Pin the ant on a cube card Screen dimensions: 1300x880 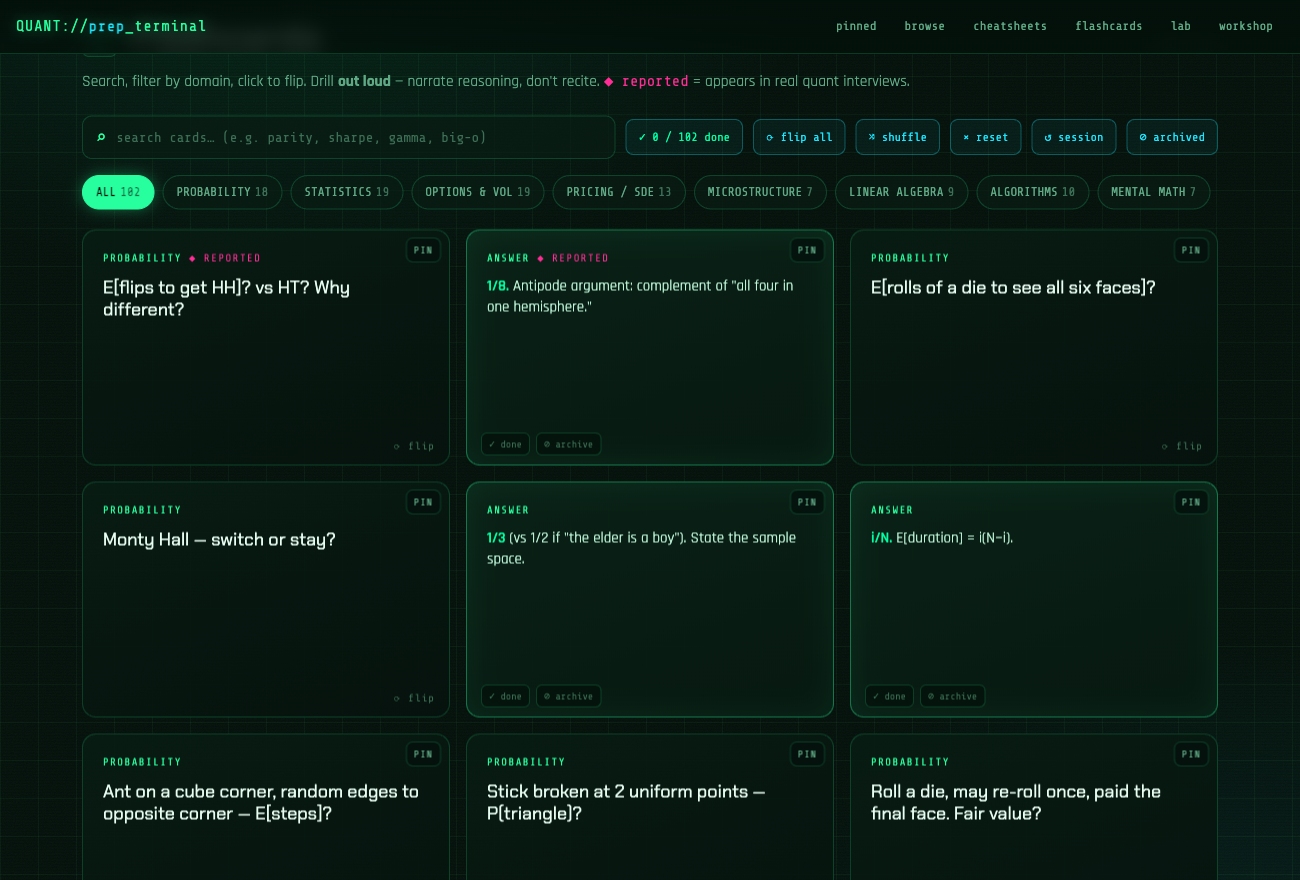coord(423,754)
